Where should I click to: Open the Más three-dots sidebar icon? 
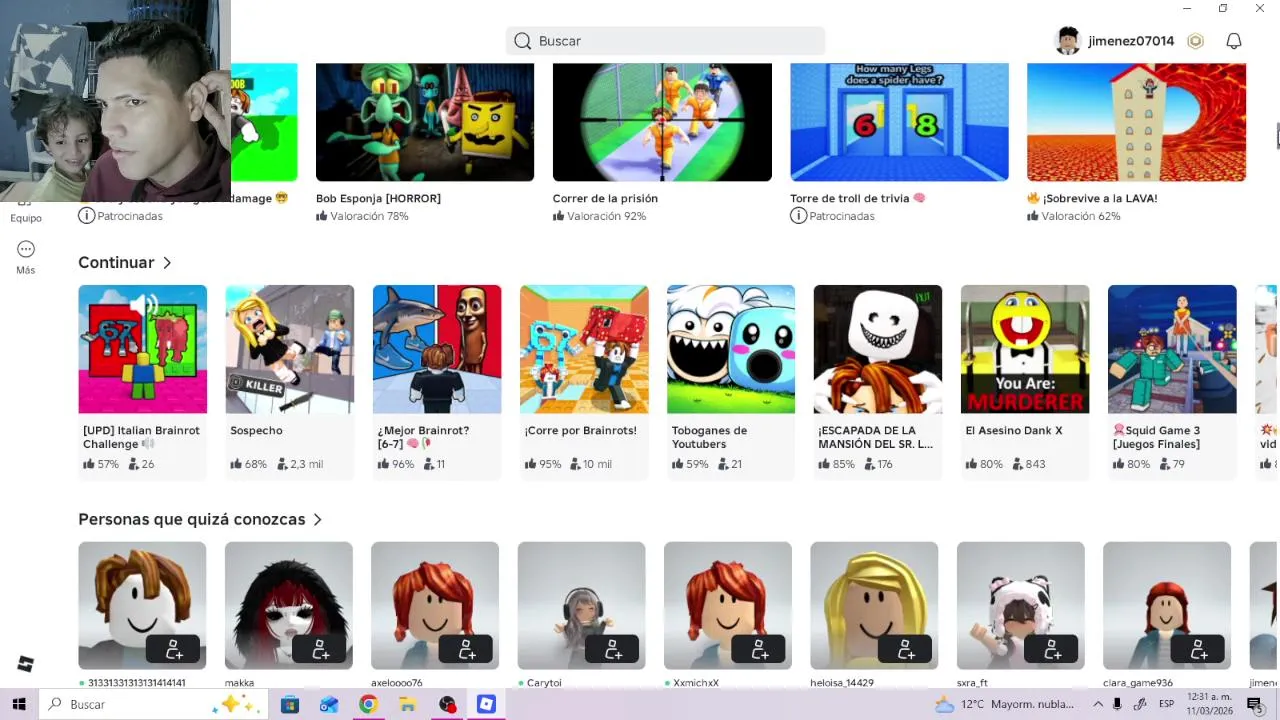pyautogui.click(x=26, y=249)
